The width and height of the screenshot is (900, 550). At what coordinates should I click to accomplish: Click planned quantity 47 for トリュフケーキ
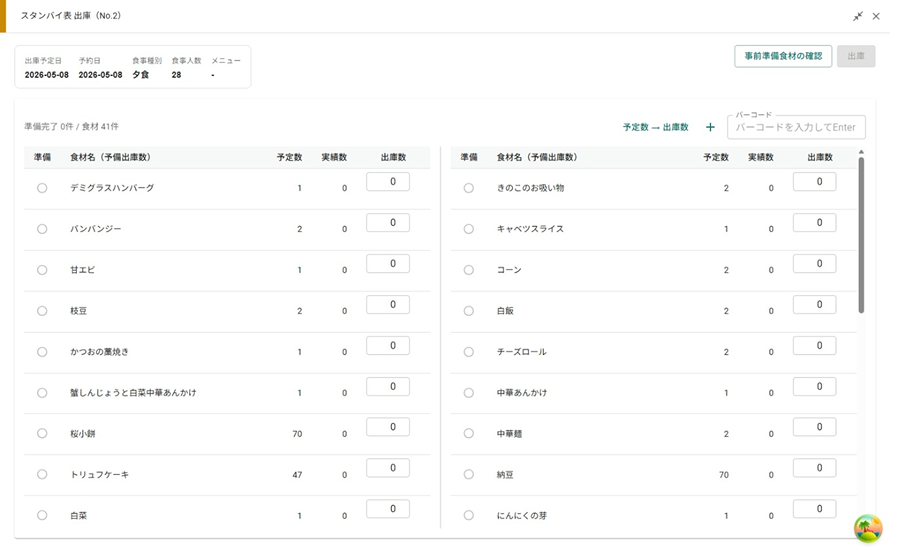click(x=297, y=475)
